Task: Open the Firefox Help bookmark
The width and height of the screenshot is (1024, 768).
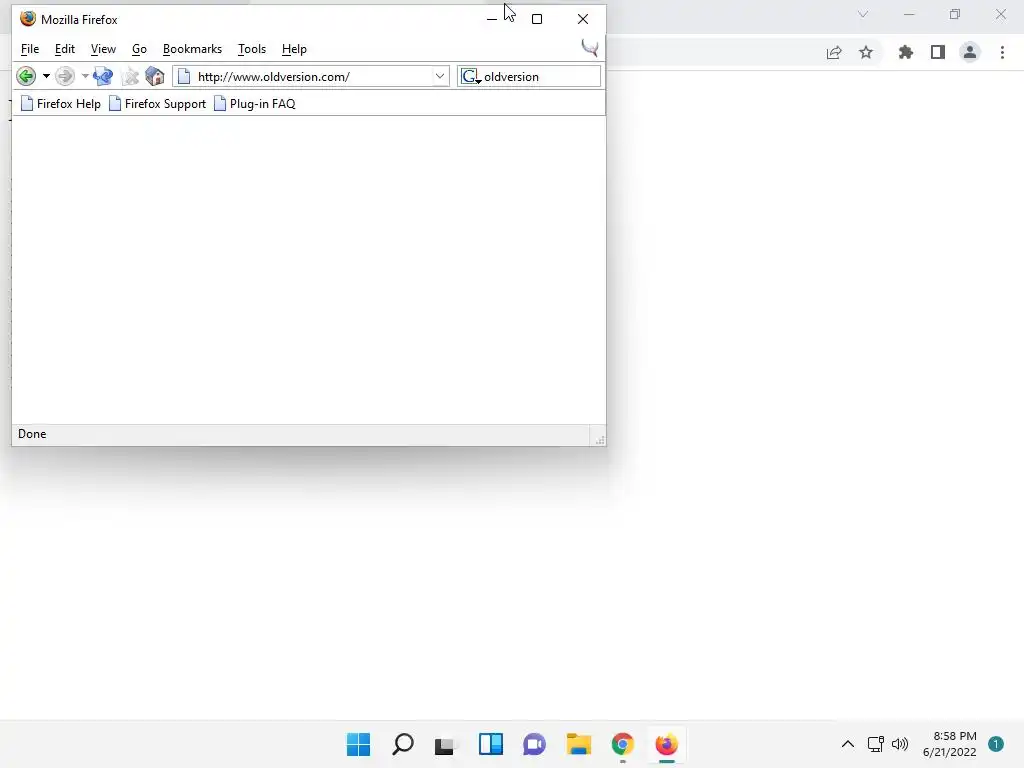Action: point(61,104)
